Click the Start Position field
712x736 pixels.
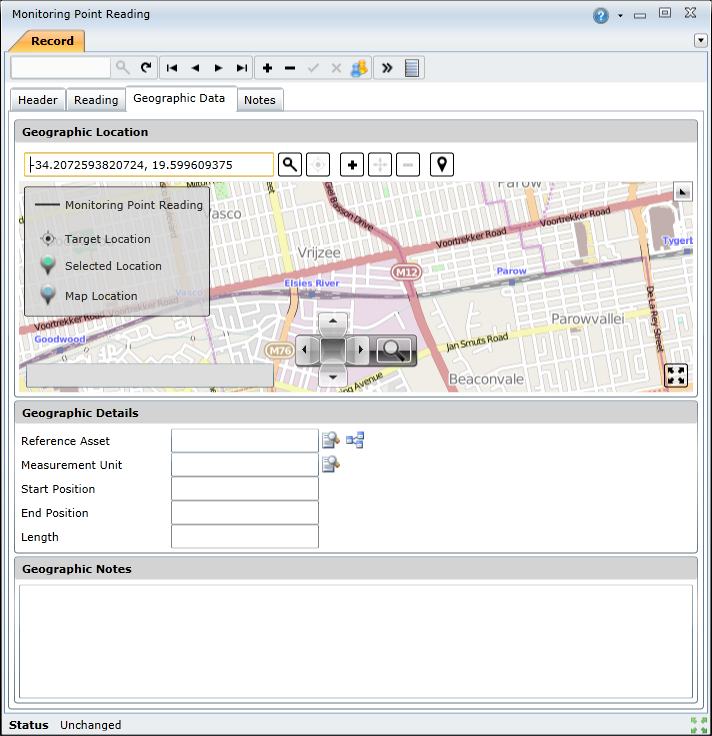coord(245,489)
